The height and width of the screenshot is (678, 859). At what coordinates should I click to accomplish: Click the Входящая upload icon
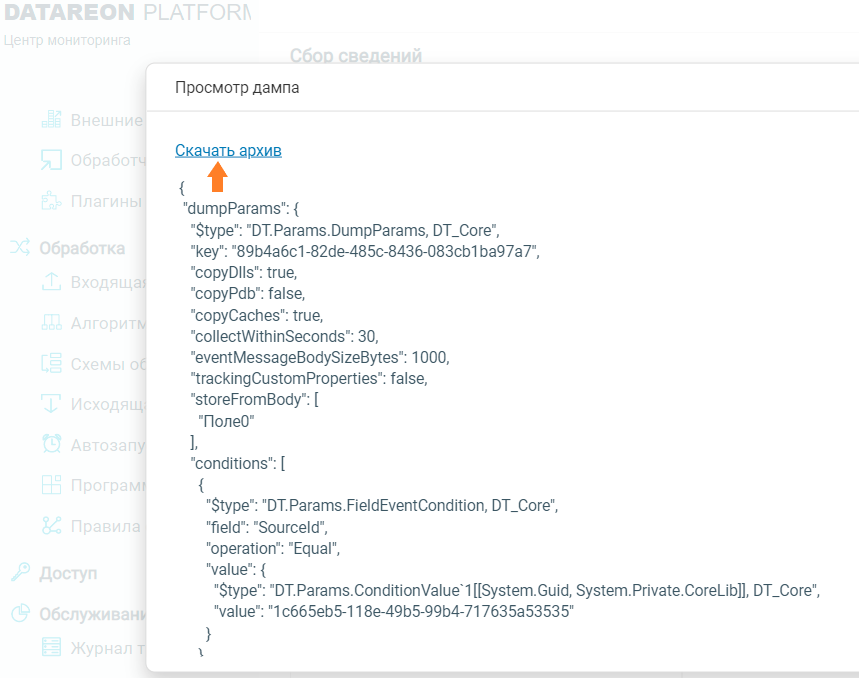pos(51,282)
